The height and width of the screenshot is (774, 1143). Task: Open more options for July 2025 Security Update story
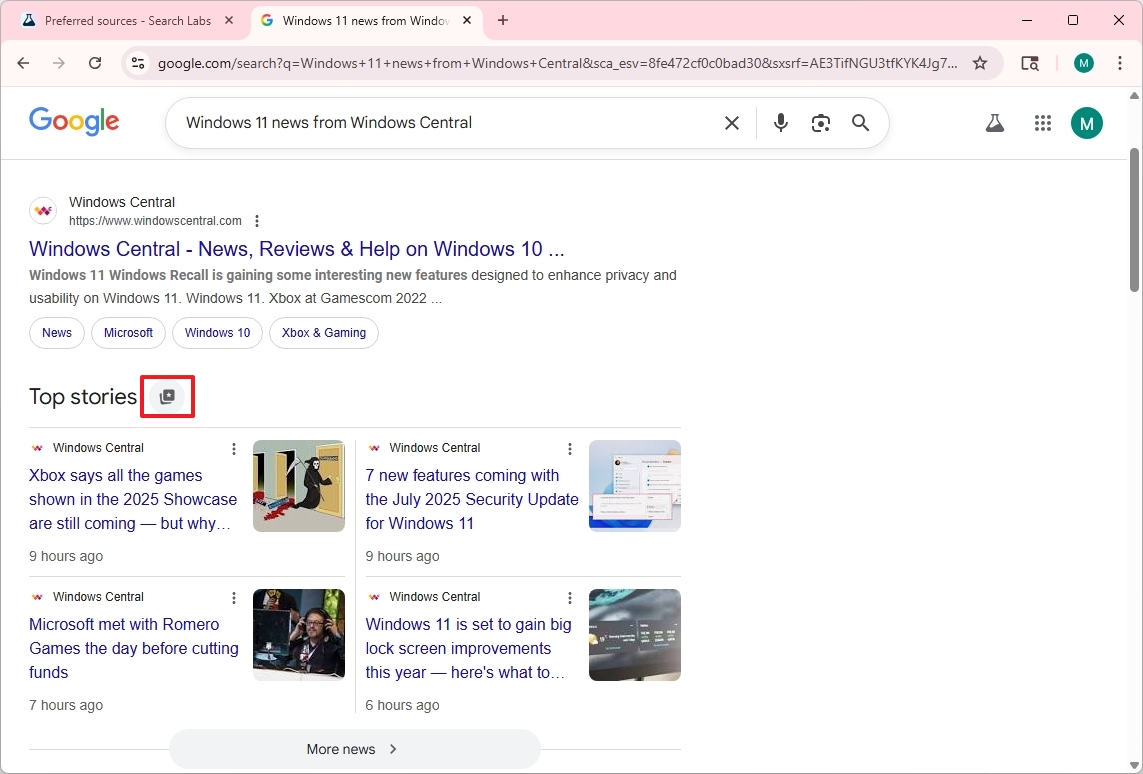point(570,449)
